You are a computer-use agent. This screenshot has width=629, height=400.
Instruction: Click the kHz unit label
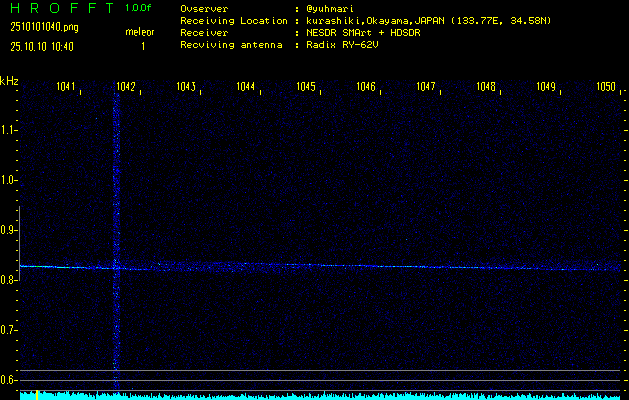[x=9, y=81]
